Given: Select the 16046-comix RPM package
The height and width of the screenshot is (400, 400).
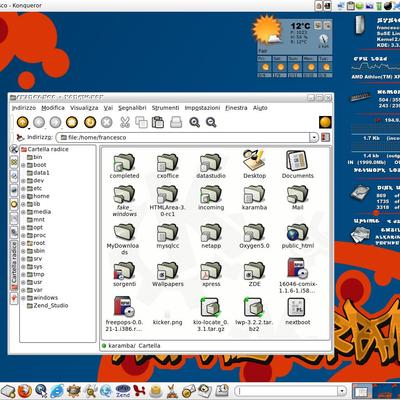Looking at the screenshot, I should [297, 275].
